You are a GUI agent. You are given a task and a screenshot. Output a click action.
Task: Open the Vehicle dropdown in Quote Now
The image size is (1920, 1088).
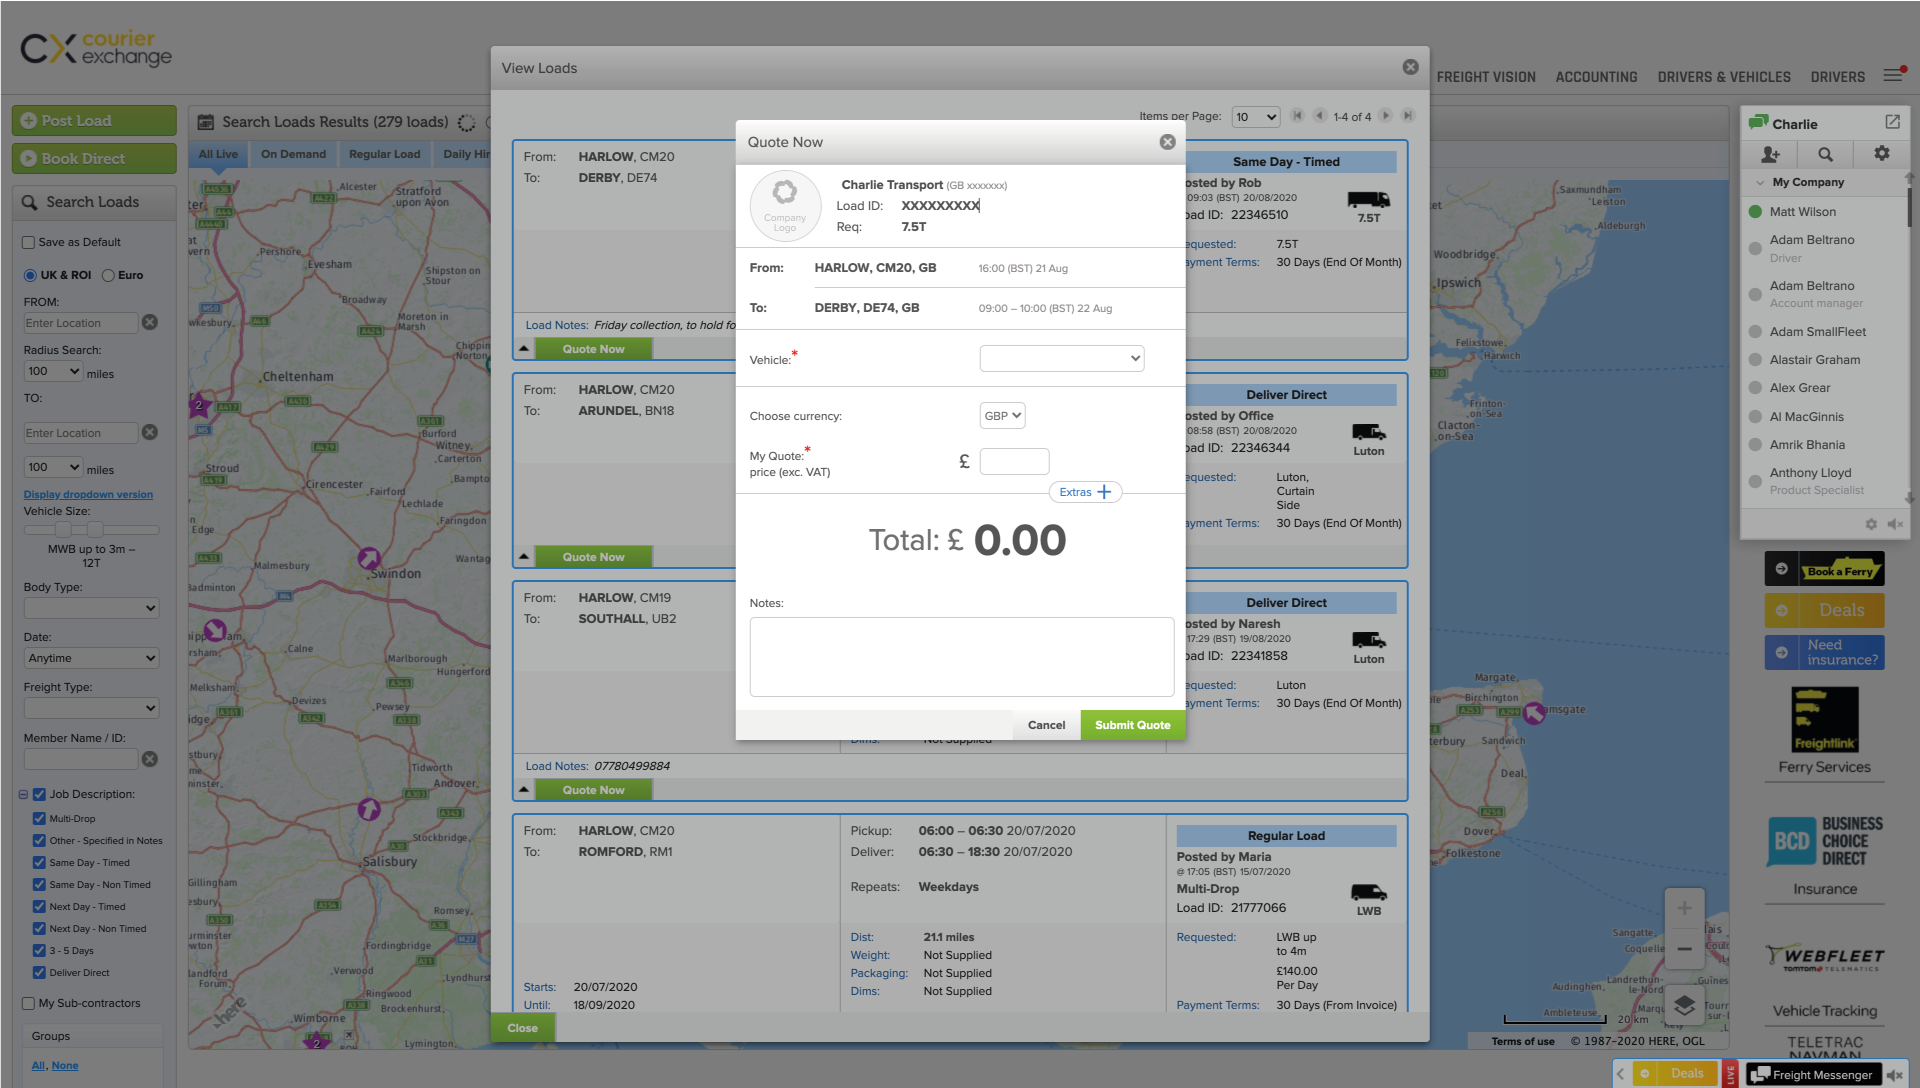pos(1061,358)
